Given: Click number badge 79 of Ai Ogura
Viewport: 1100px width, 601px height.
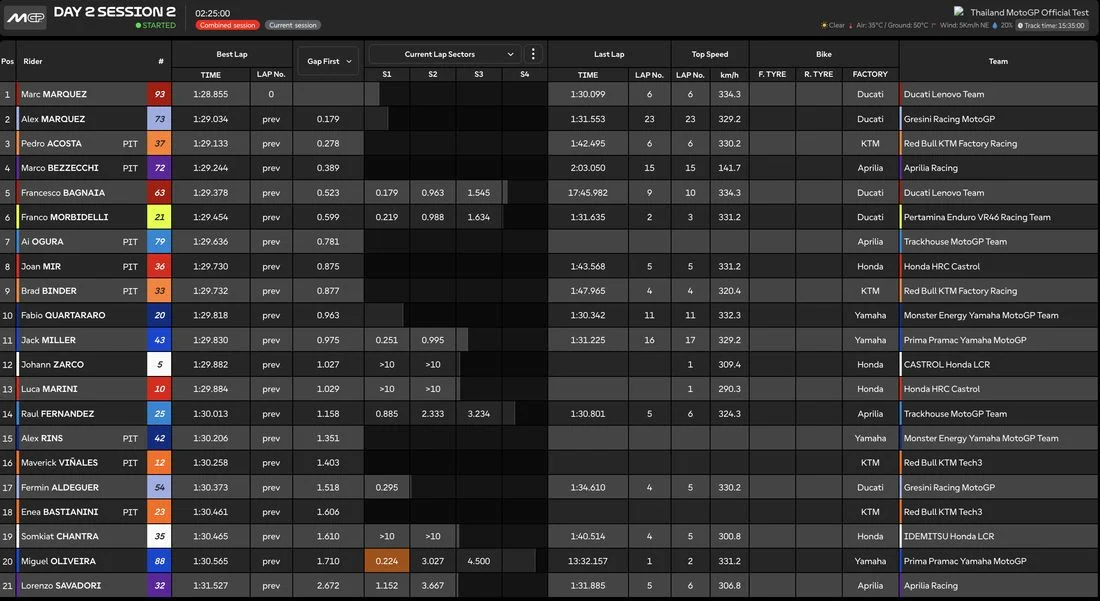Looking at the screenshot, I should pyautogui.click(x=159, y=241).
